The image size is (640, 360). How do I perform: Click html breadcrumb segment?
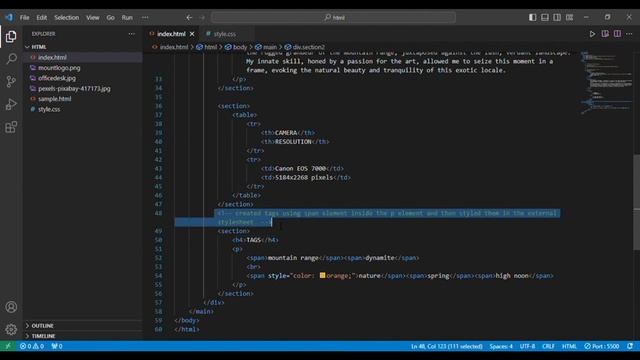210,47
